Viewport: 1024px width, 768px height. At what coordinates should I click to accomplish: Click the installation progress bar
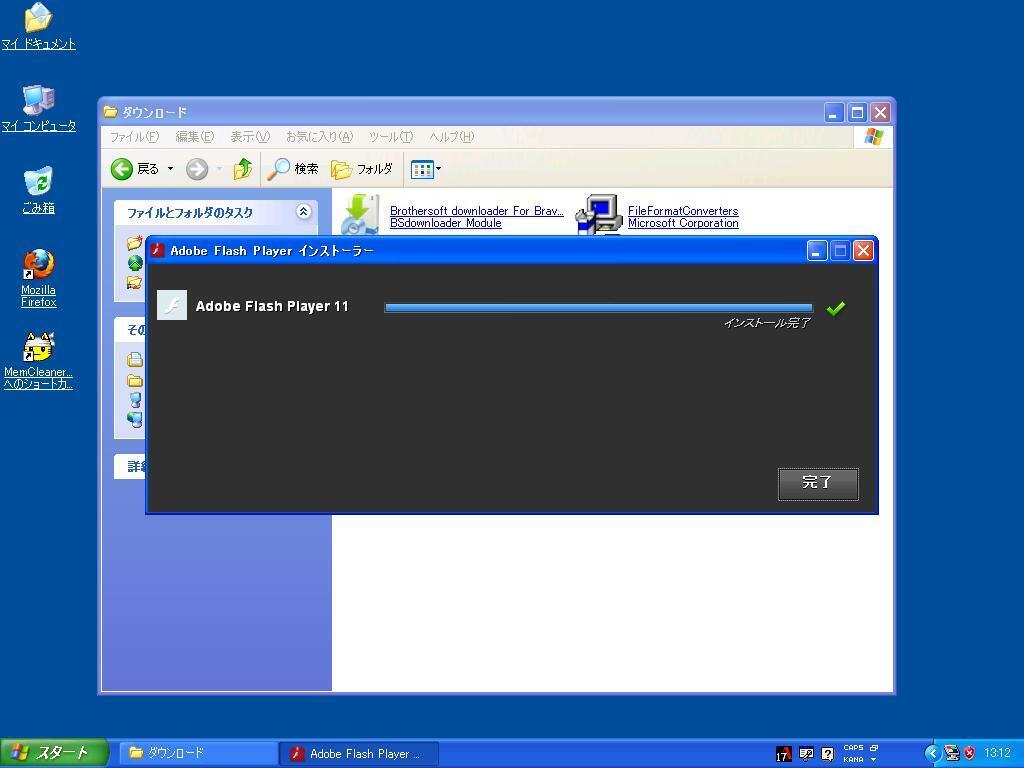(x=598, y=308)
